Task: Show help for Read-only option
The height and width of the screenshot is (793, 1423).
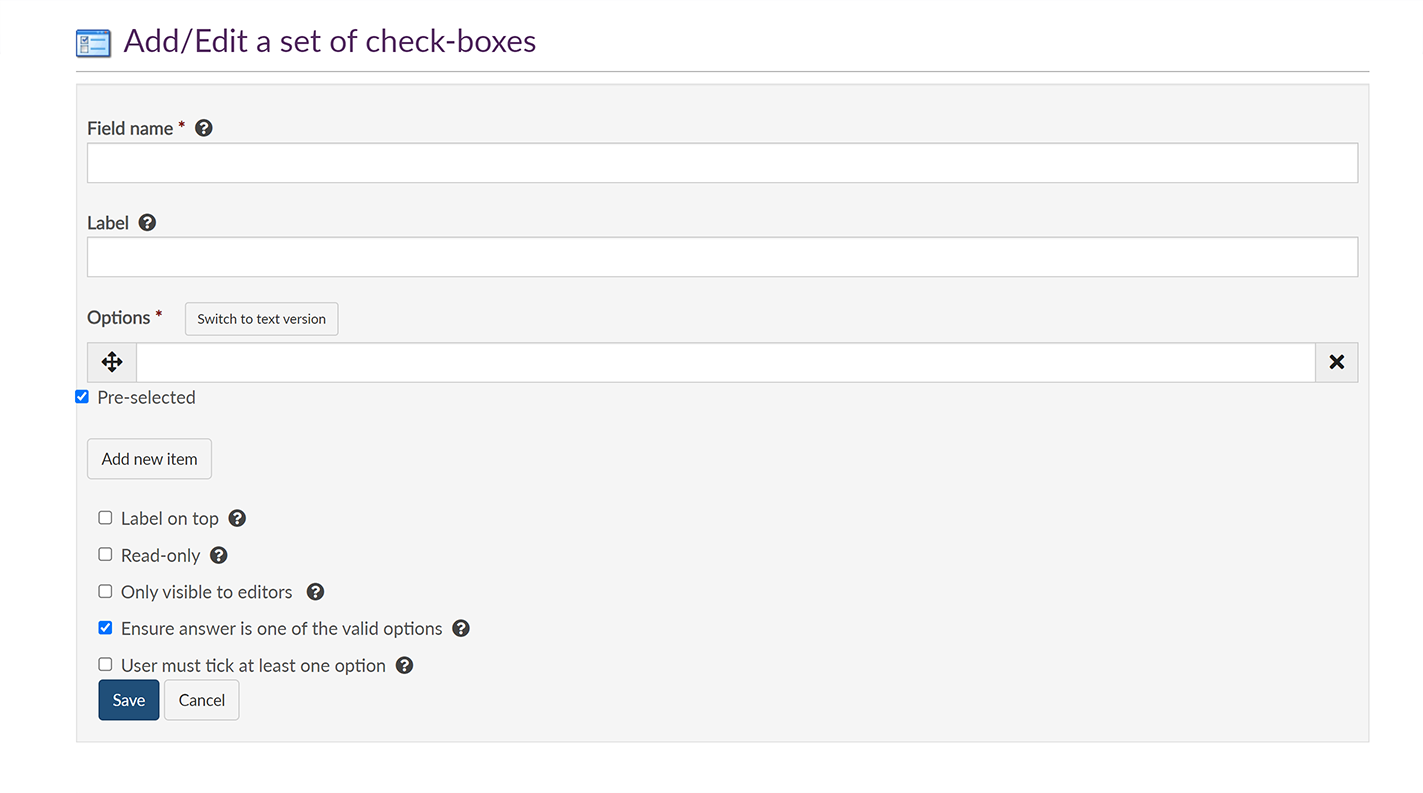Action: (x=219, y=555)
